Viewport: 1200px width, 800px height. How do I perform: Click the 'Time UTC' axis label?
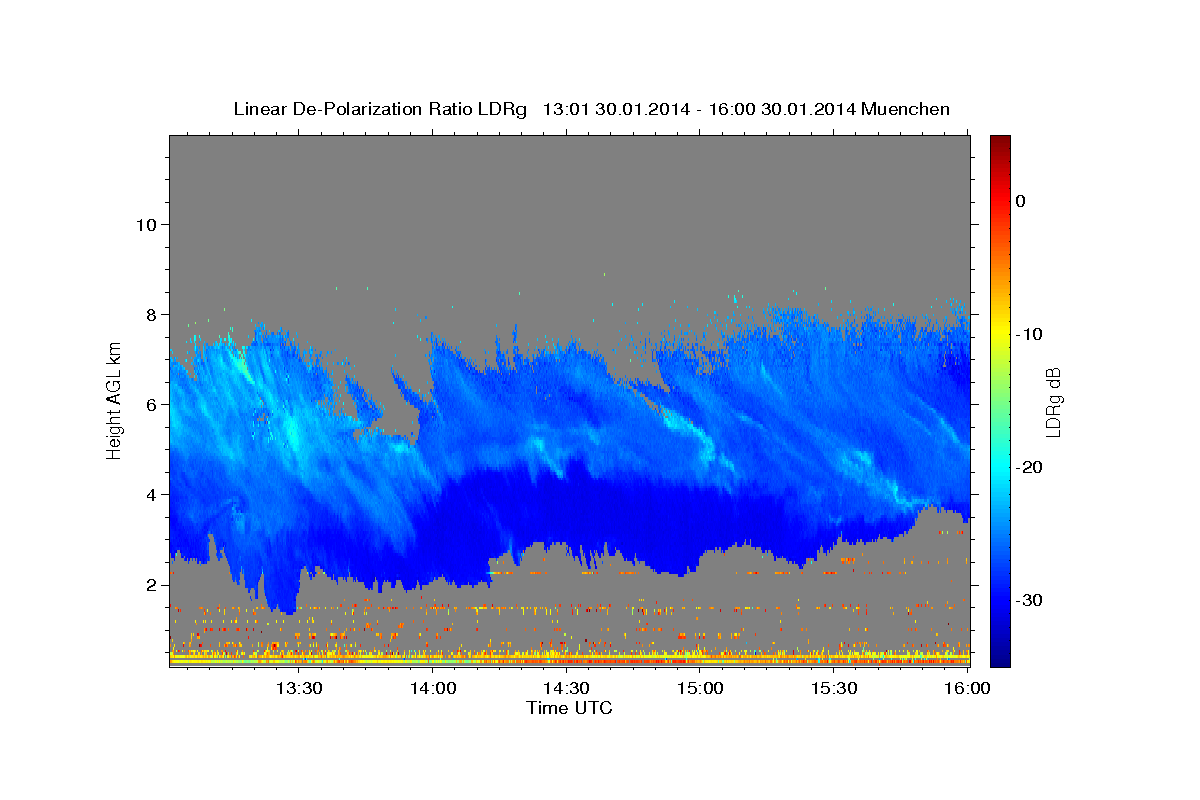[x=569, y=708]
